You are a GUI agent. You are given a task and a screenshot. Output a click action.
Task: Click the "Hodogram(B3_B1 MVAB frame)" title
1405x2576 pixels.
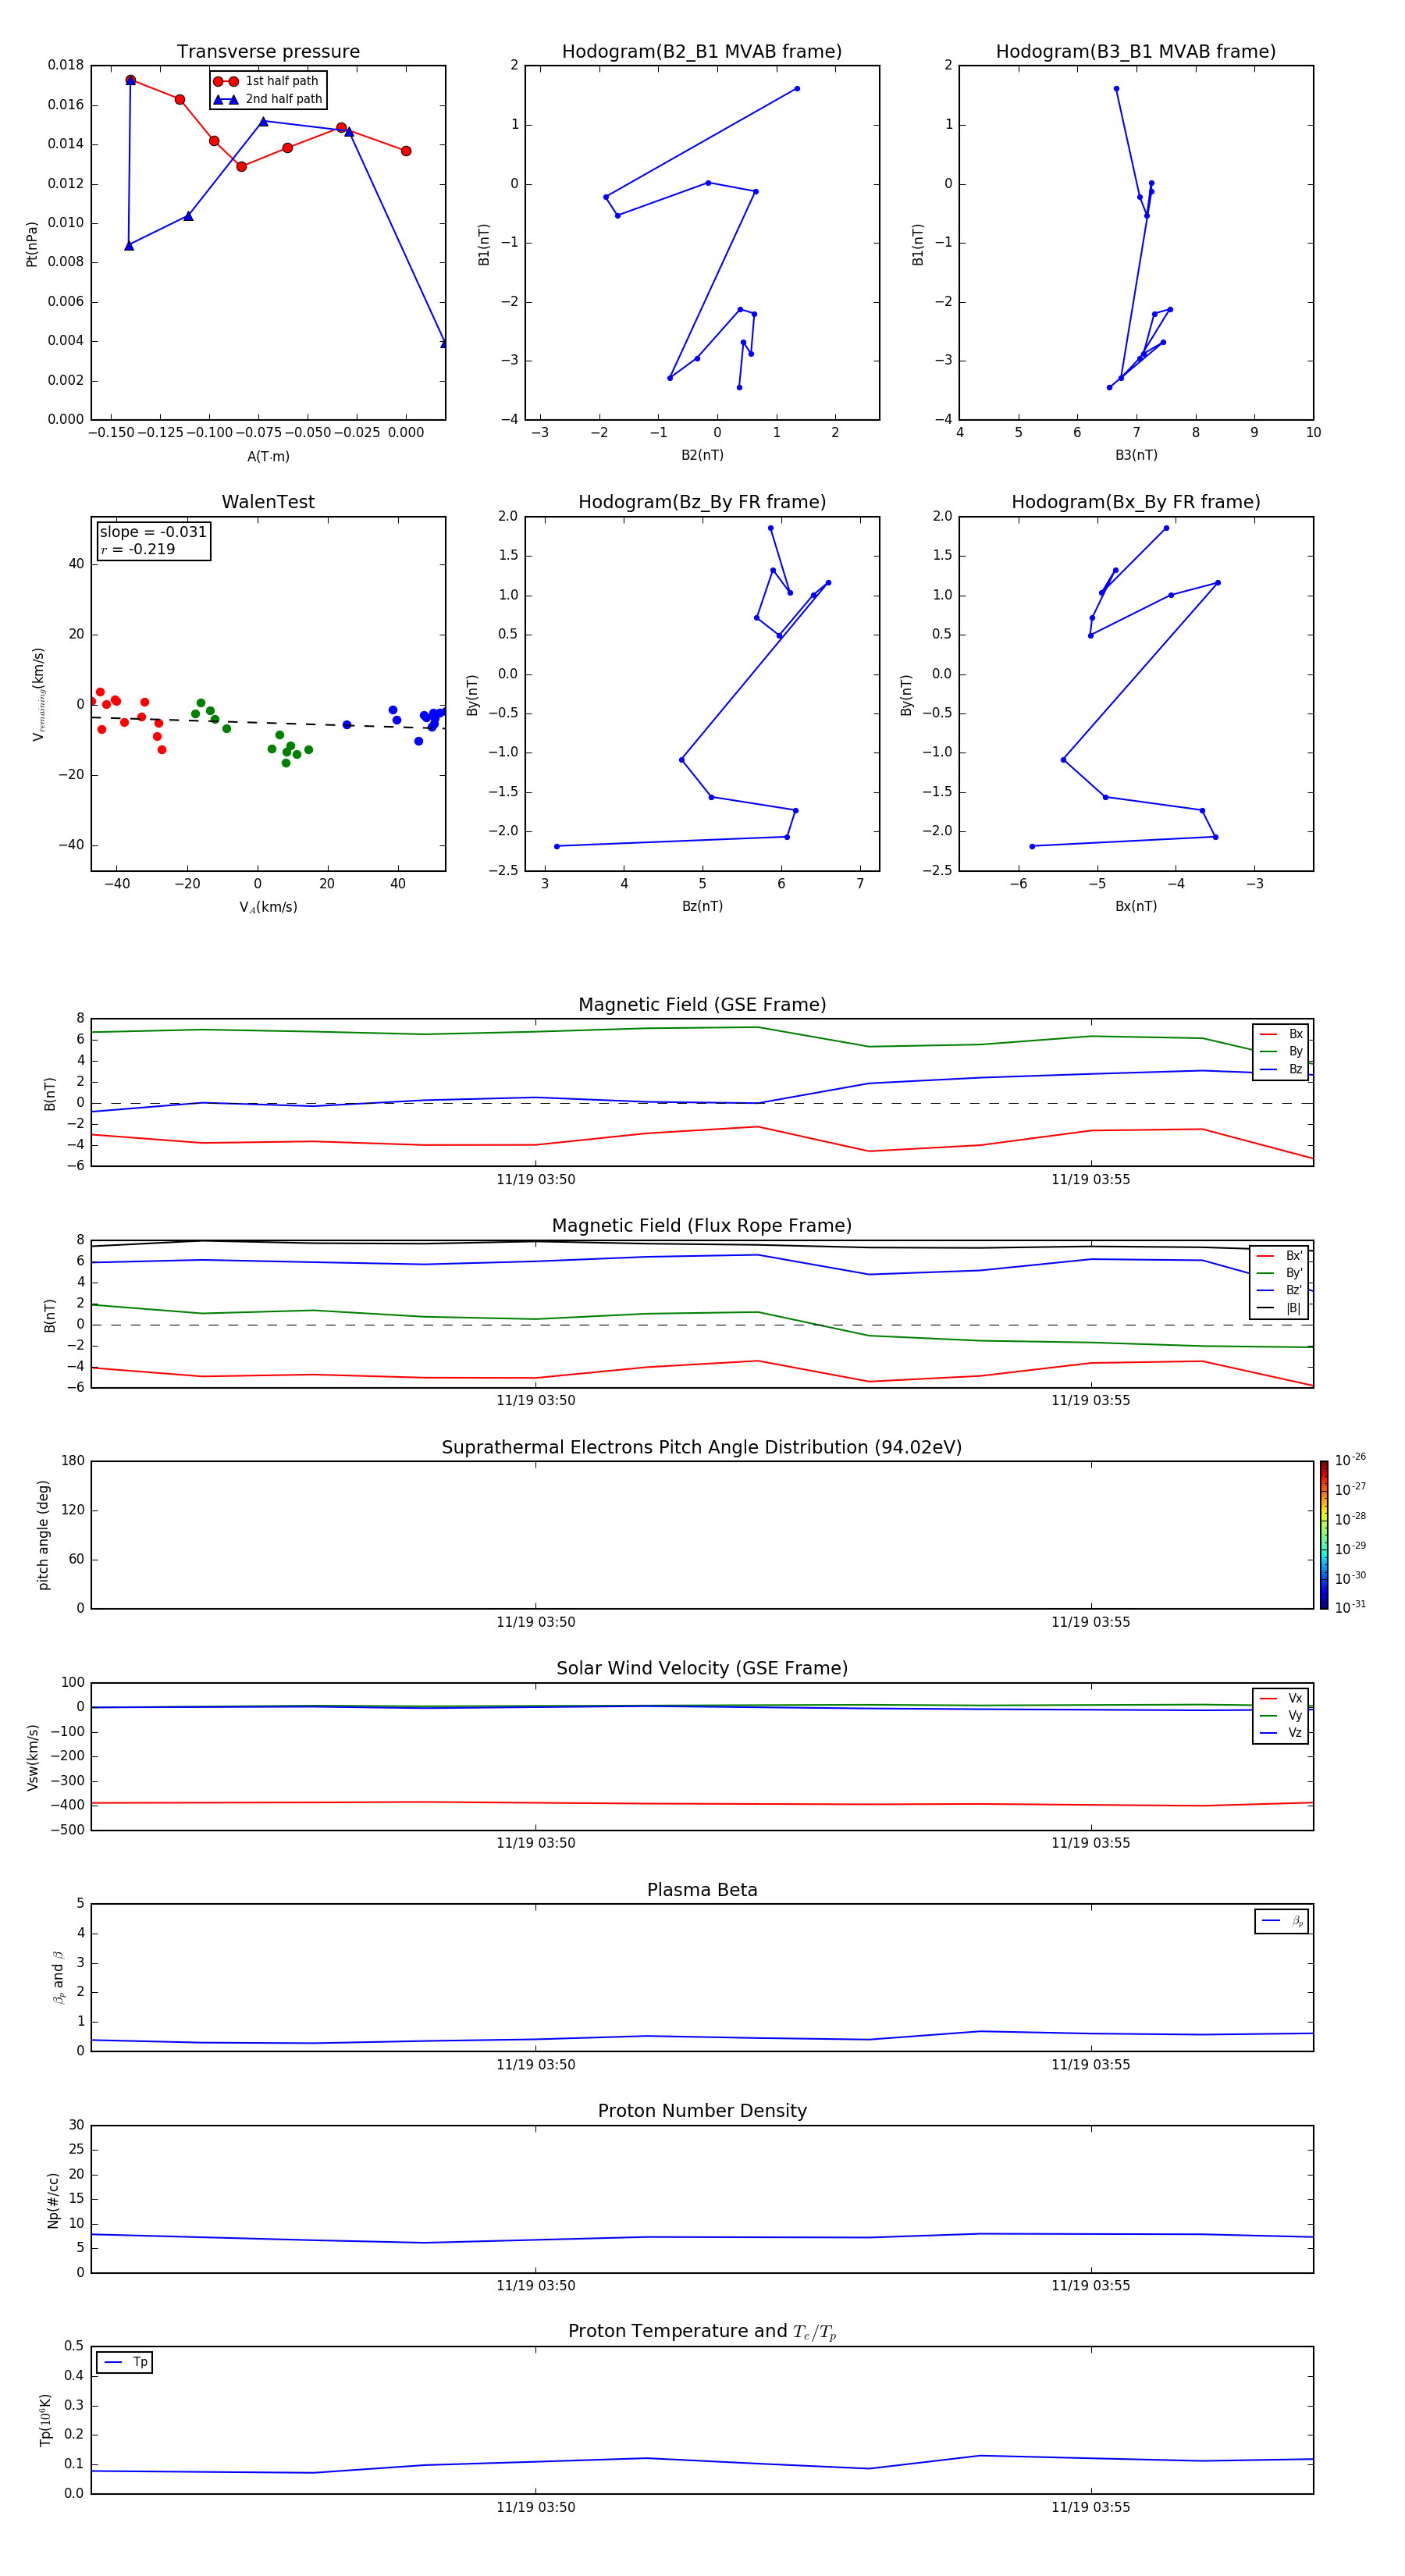(1136, 52)
